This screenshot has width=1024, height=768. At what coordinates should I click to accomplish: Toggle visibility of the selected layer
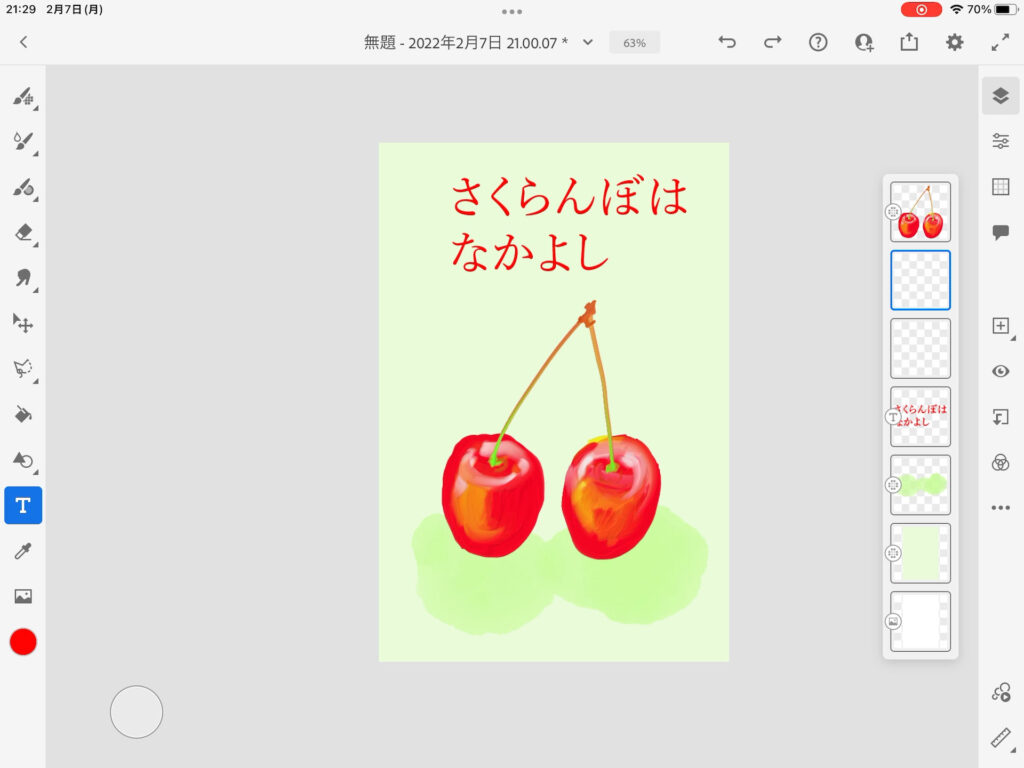[x=1000, y=371]
